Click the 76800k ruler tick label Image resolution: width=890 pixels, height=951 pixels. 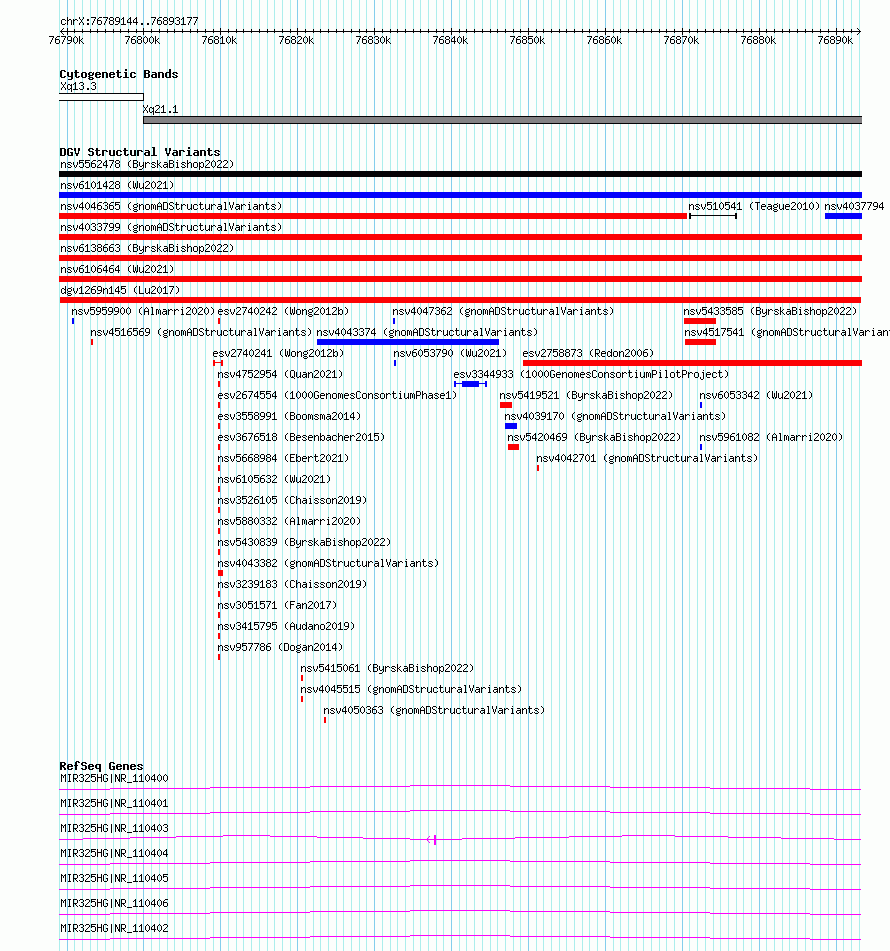pyautogui.click(x=142, y=41)
